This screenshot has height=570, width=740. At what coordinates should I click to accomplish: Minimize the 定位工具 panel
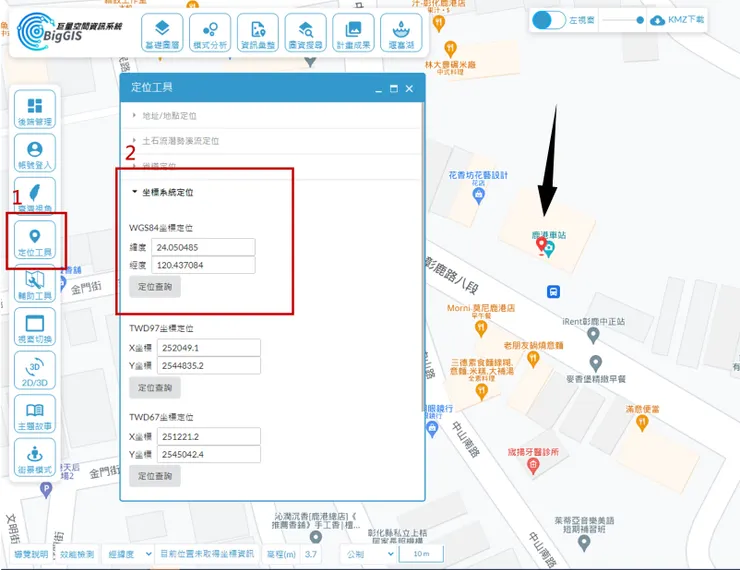click(378, 89)
